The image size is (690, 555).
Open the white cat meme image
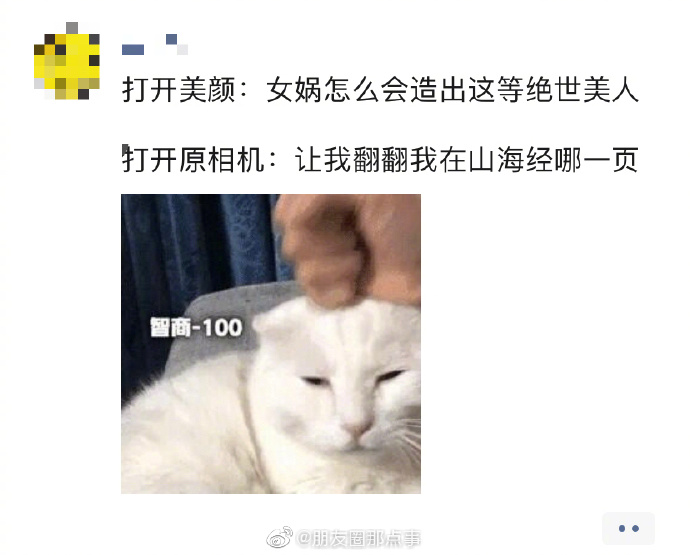(x=271, y=344)
